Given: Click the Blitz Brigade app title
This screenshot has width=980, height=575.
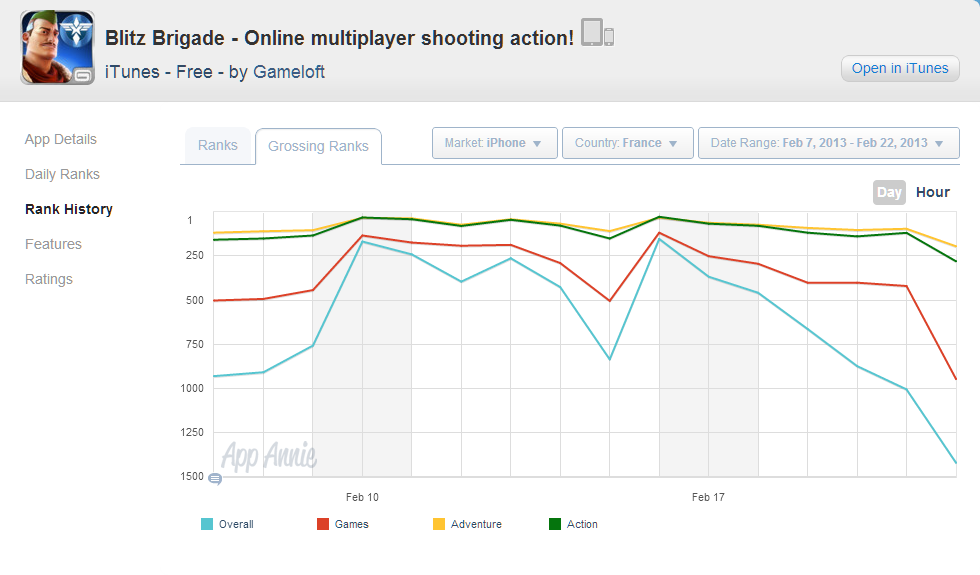Looking at the screenshot, I should pos(339,38).
